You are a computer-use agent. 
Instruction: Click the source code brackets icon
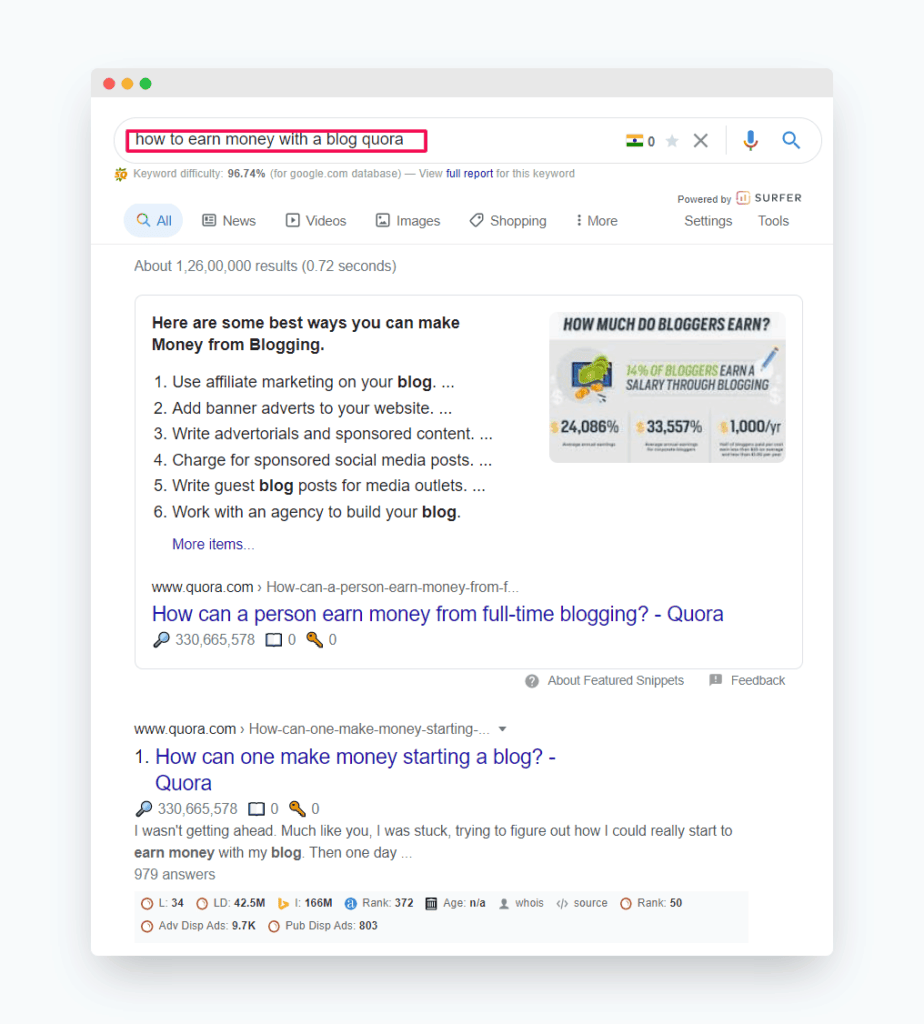[562, 904]
